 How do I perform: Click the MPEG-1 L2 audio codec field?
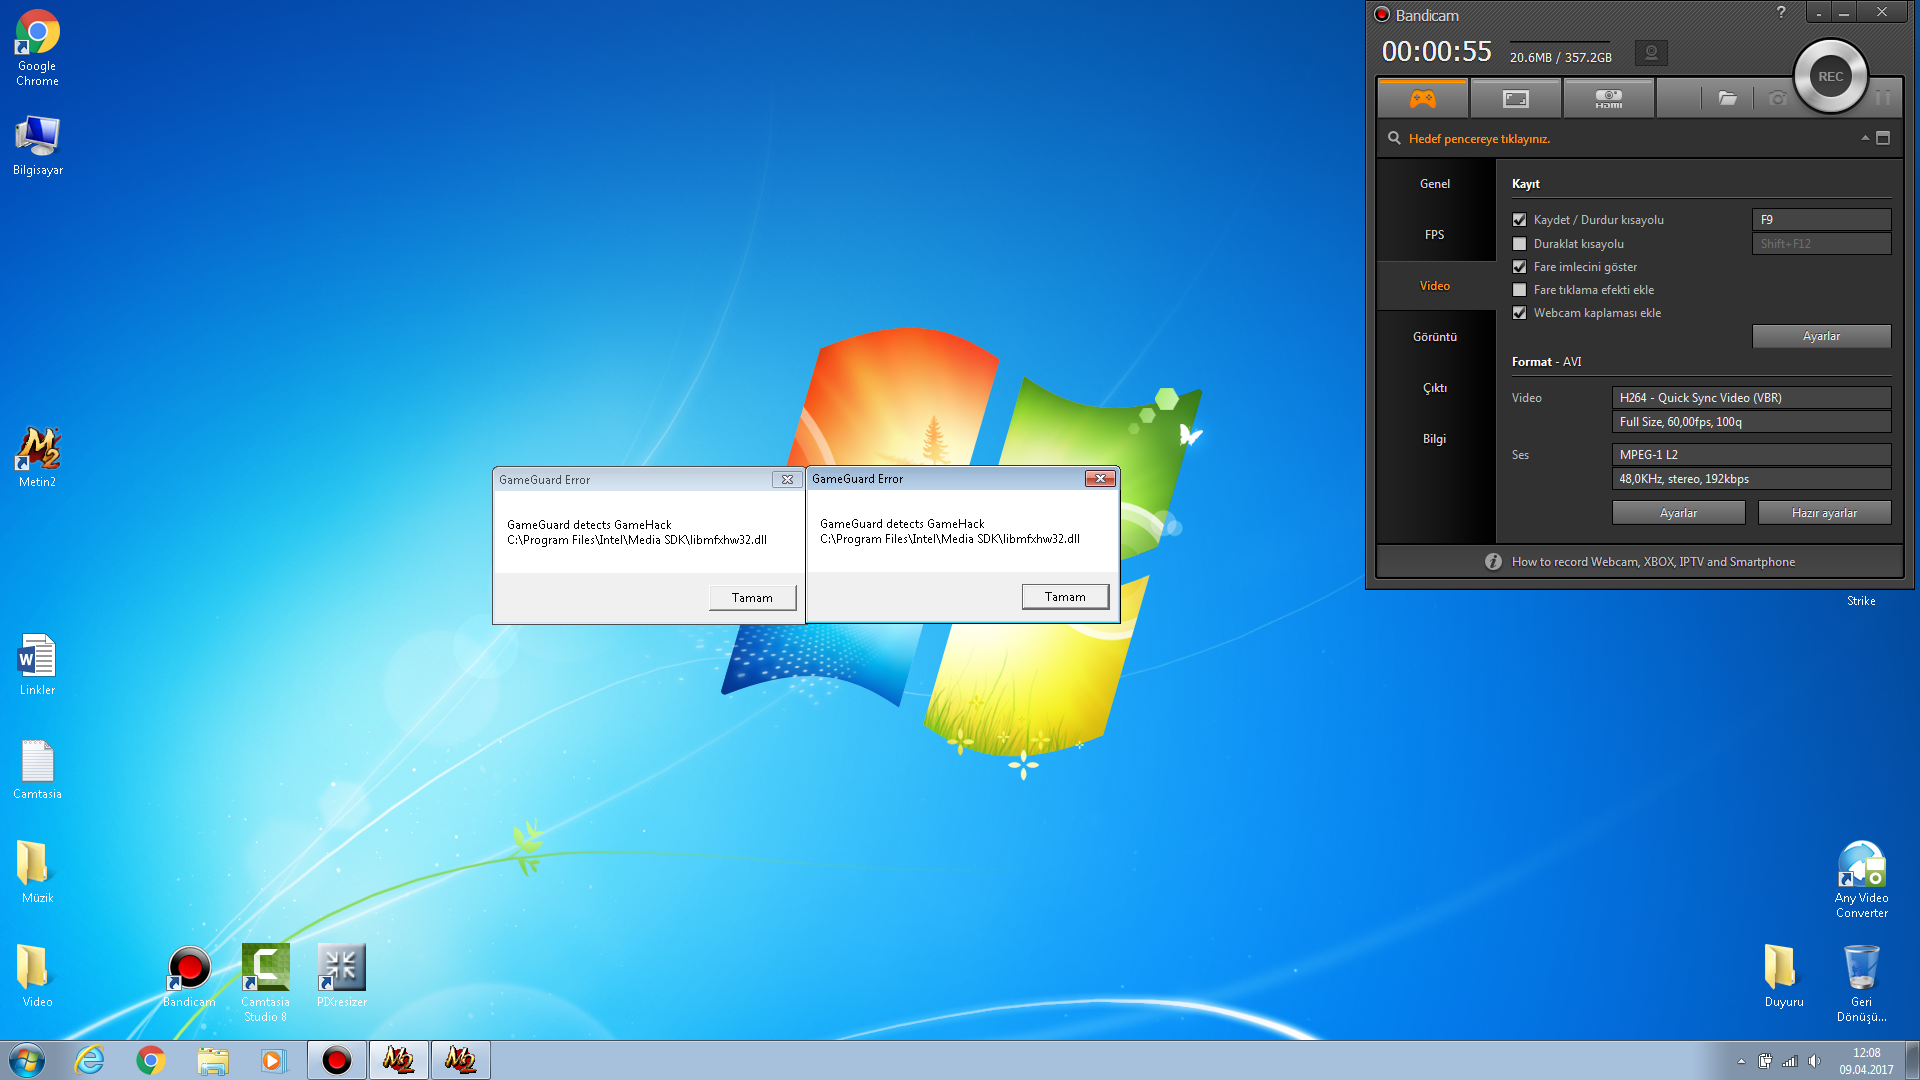coord(1751,455)
